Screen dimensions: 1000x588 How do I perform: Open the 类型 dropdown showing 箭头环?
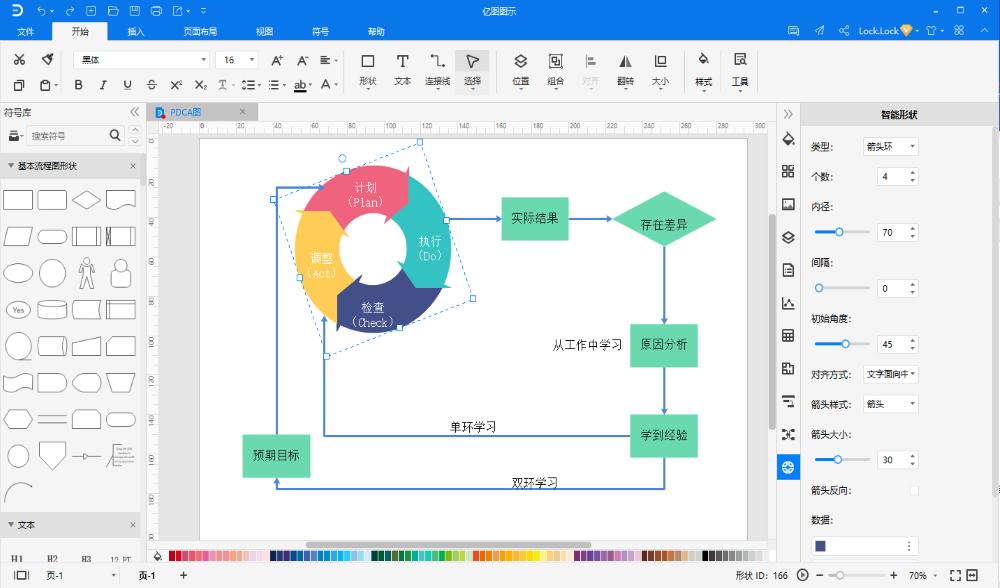[x=890, y=147]
